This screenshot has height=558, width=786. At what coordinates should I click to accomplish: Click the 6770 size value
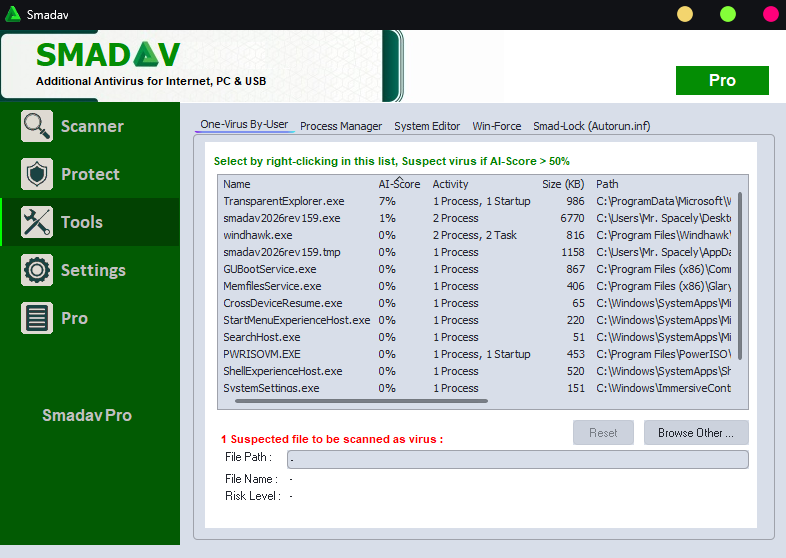pyautogui.click(x=572, y=218)
